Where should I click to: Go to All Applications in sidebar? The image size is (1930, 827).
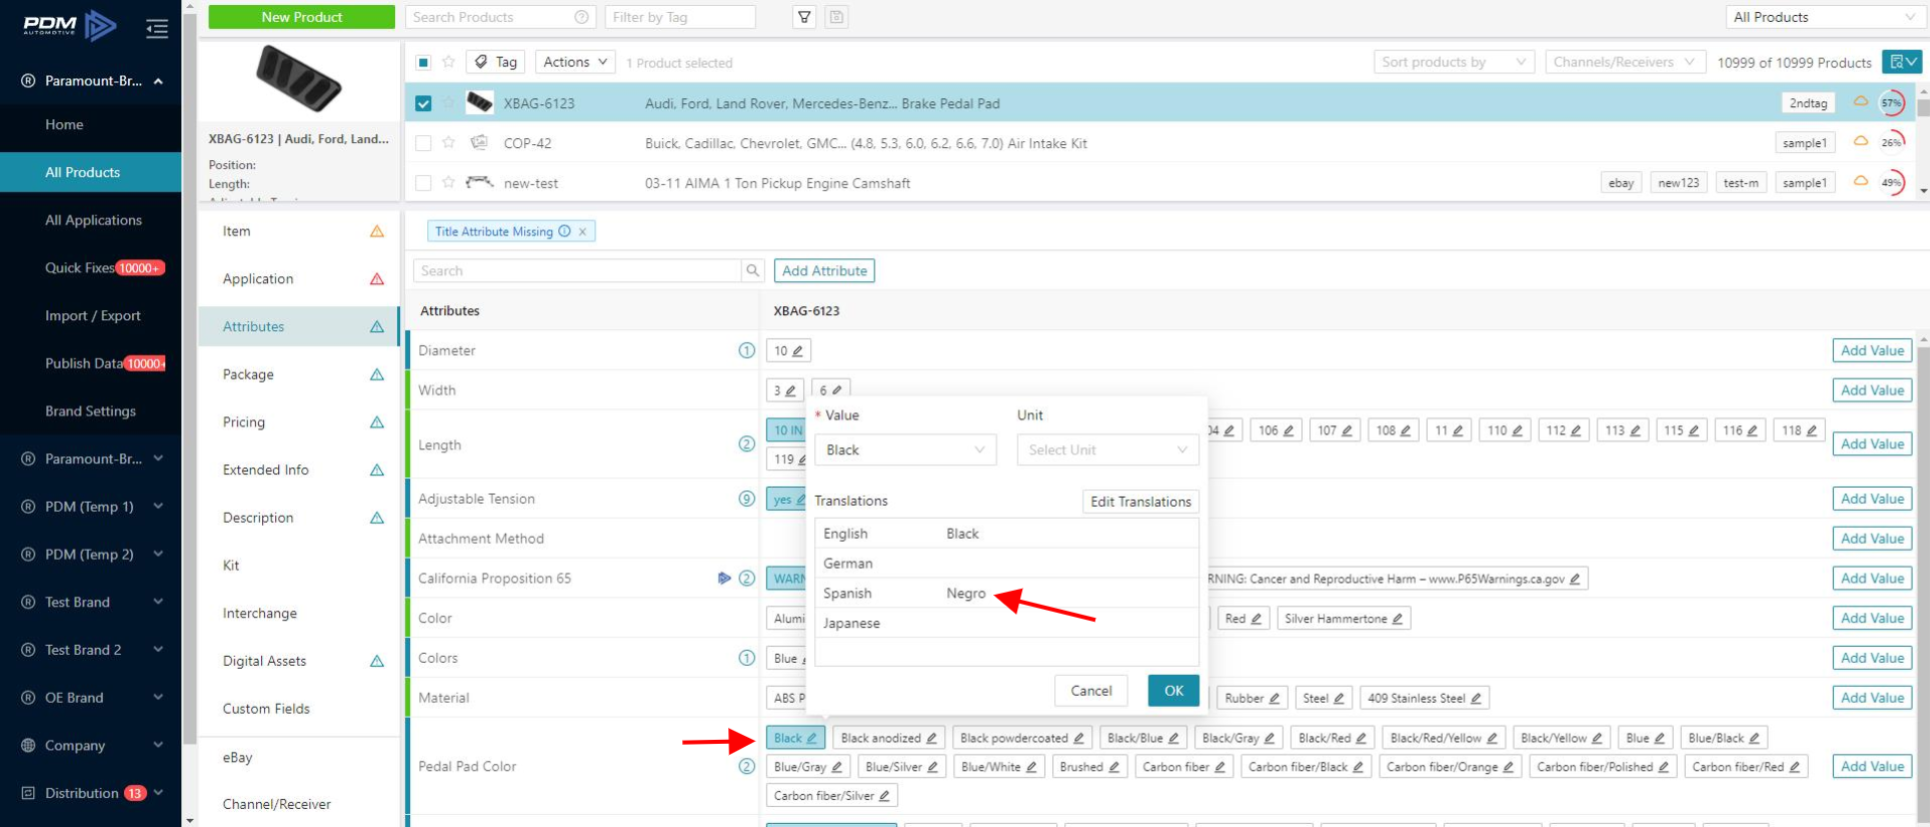click(x=93, y=220)
